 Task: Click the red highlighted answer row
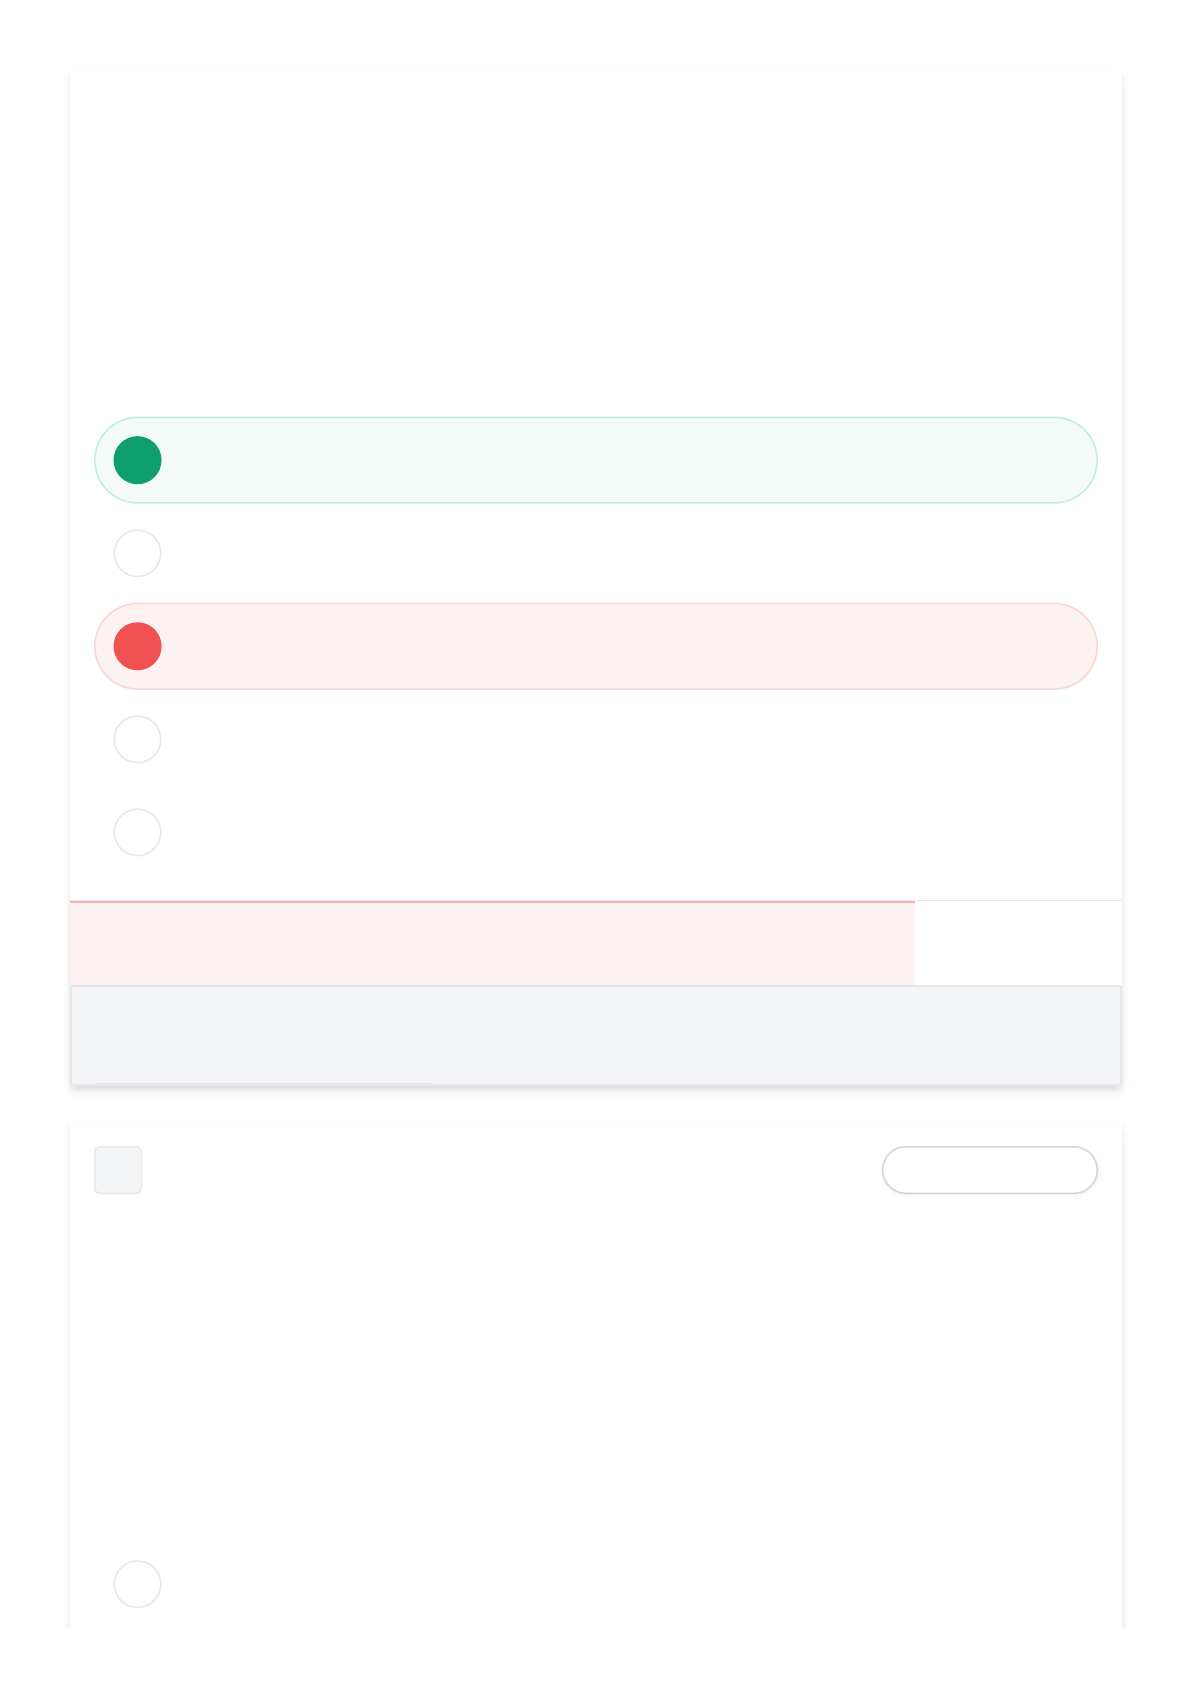tap(596, 646)
